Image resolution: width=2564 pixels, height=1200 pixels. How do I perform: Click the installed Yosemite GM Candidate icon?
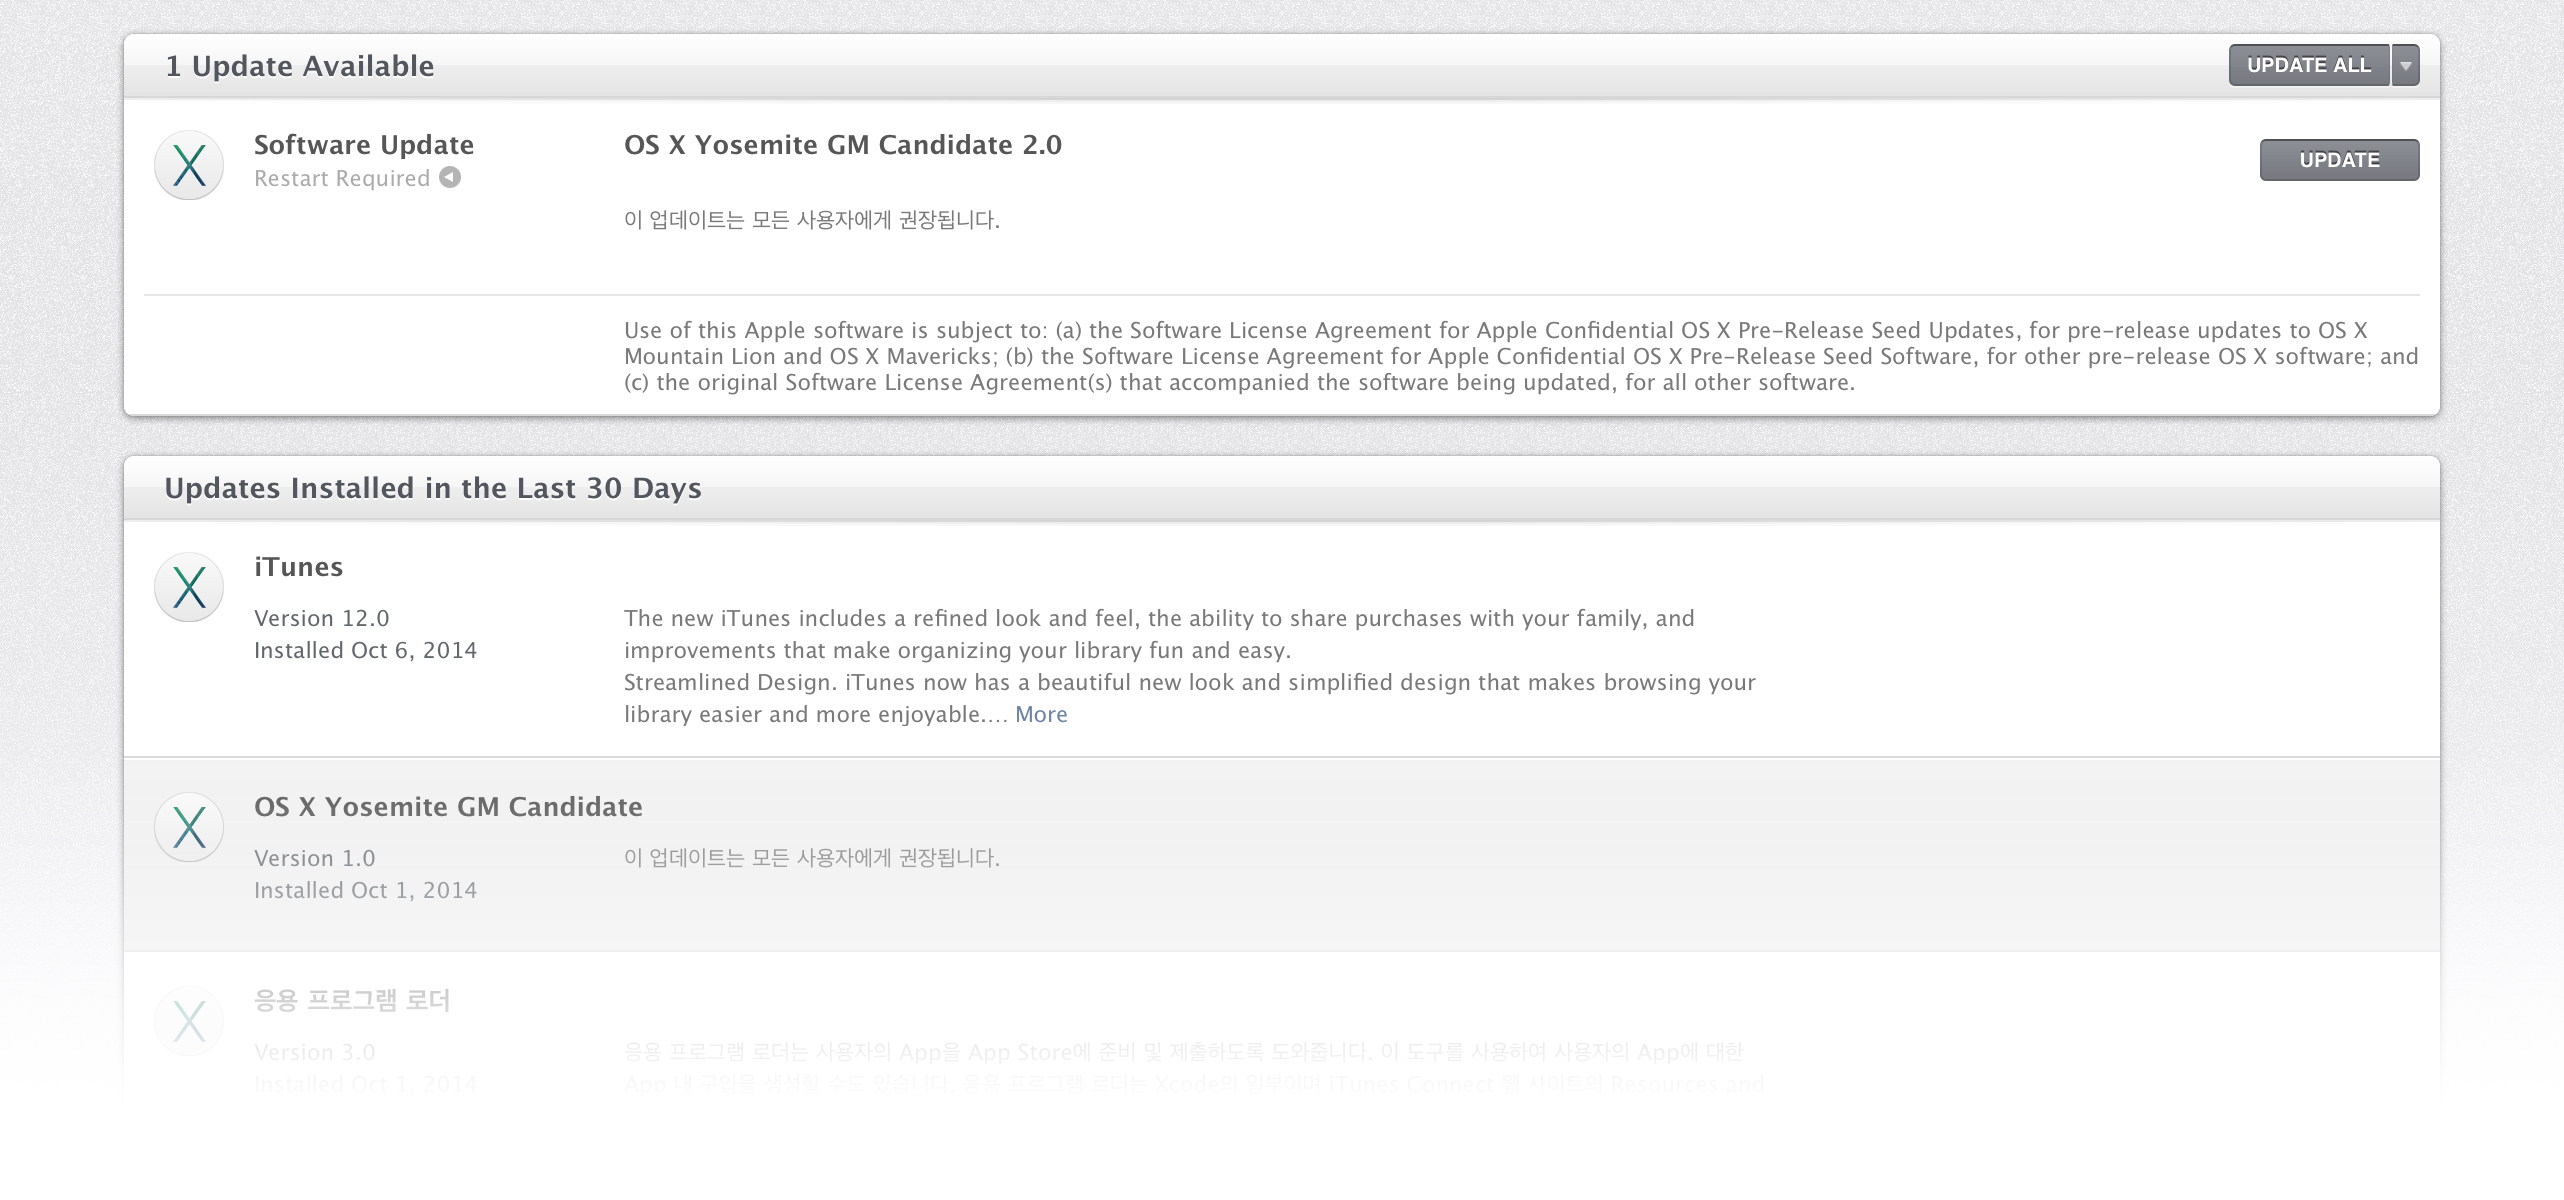[189, 827]
